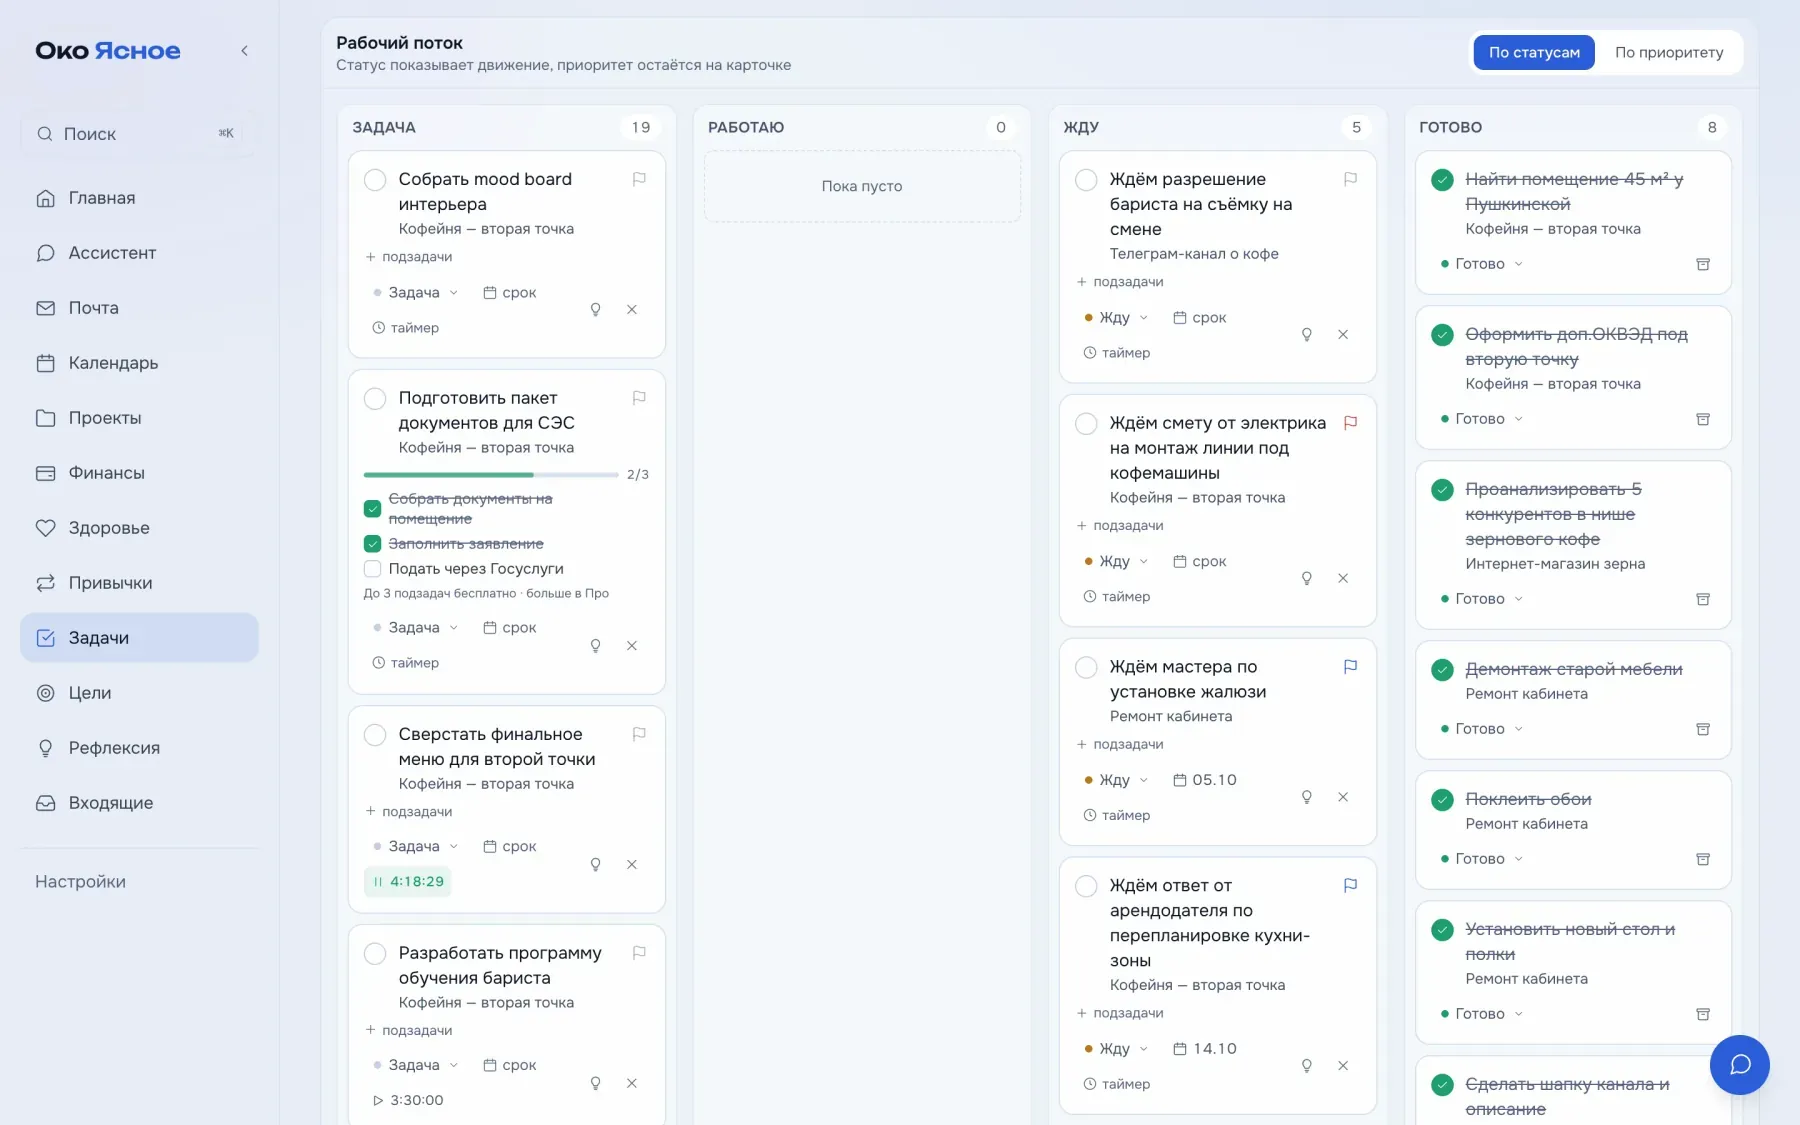
Task: Click 'больше в Про' upgrade link
Action: click(x=567, y=594)
